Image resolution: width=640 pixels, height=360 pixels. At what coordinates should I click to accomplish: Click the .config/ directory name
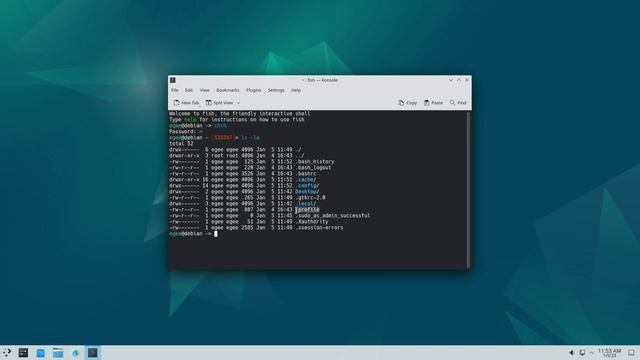307,186
